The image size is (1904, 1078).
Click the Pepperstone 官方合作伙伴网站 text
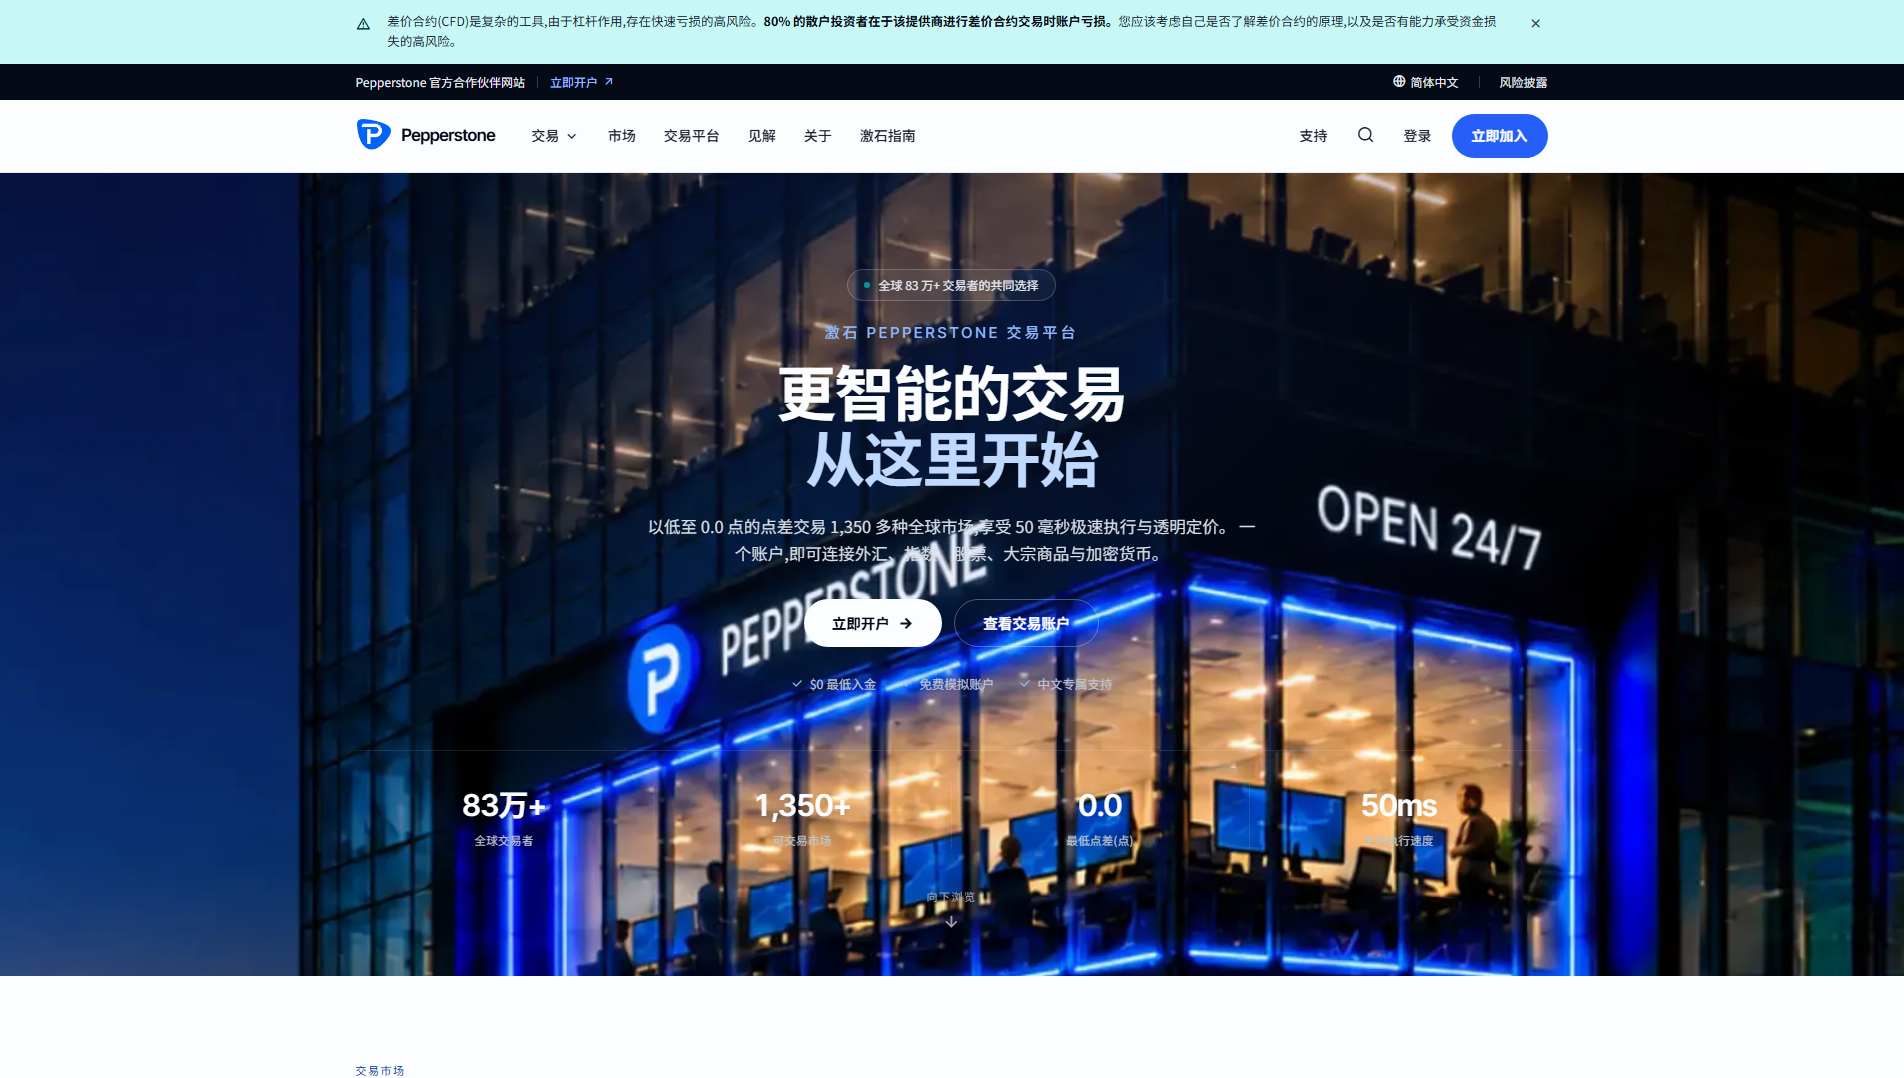pyautogui.click(x=440, y=82)
